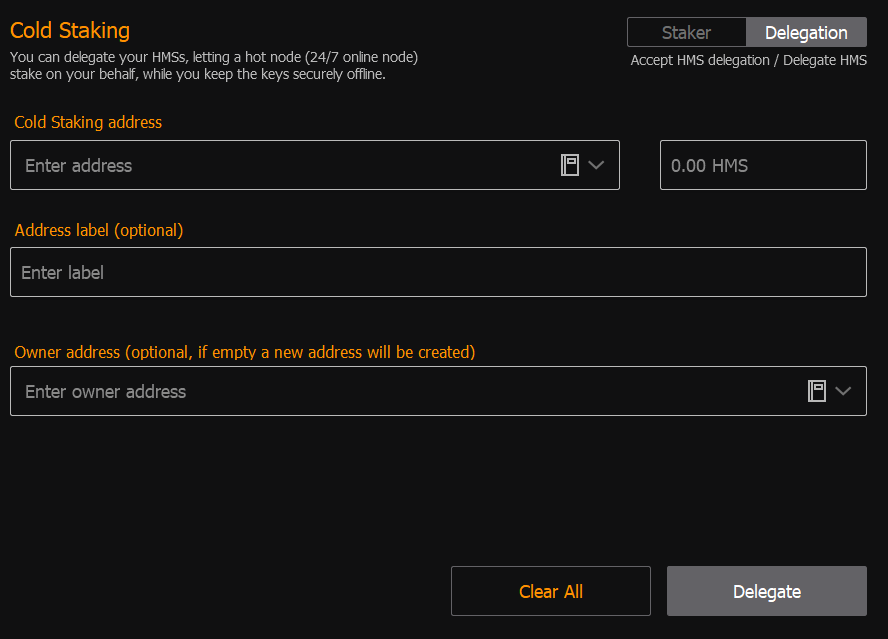Image resolution: width=888 pixels, height=639 pixels.
Task: Click the 'Address label (optional)' caption
Action: point(99,230)
